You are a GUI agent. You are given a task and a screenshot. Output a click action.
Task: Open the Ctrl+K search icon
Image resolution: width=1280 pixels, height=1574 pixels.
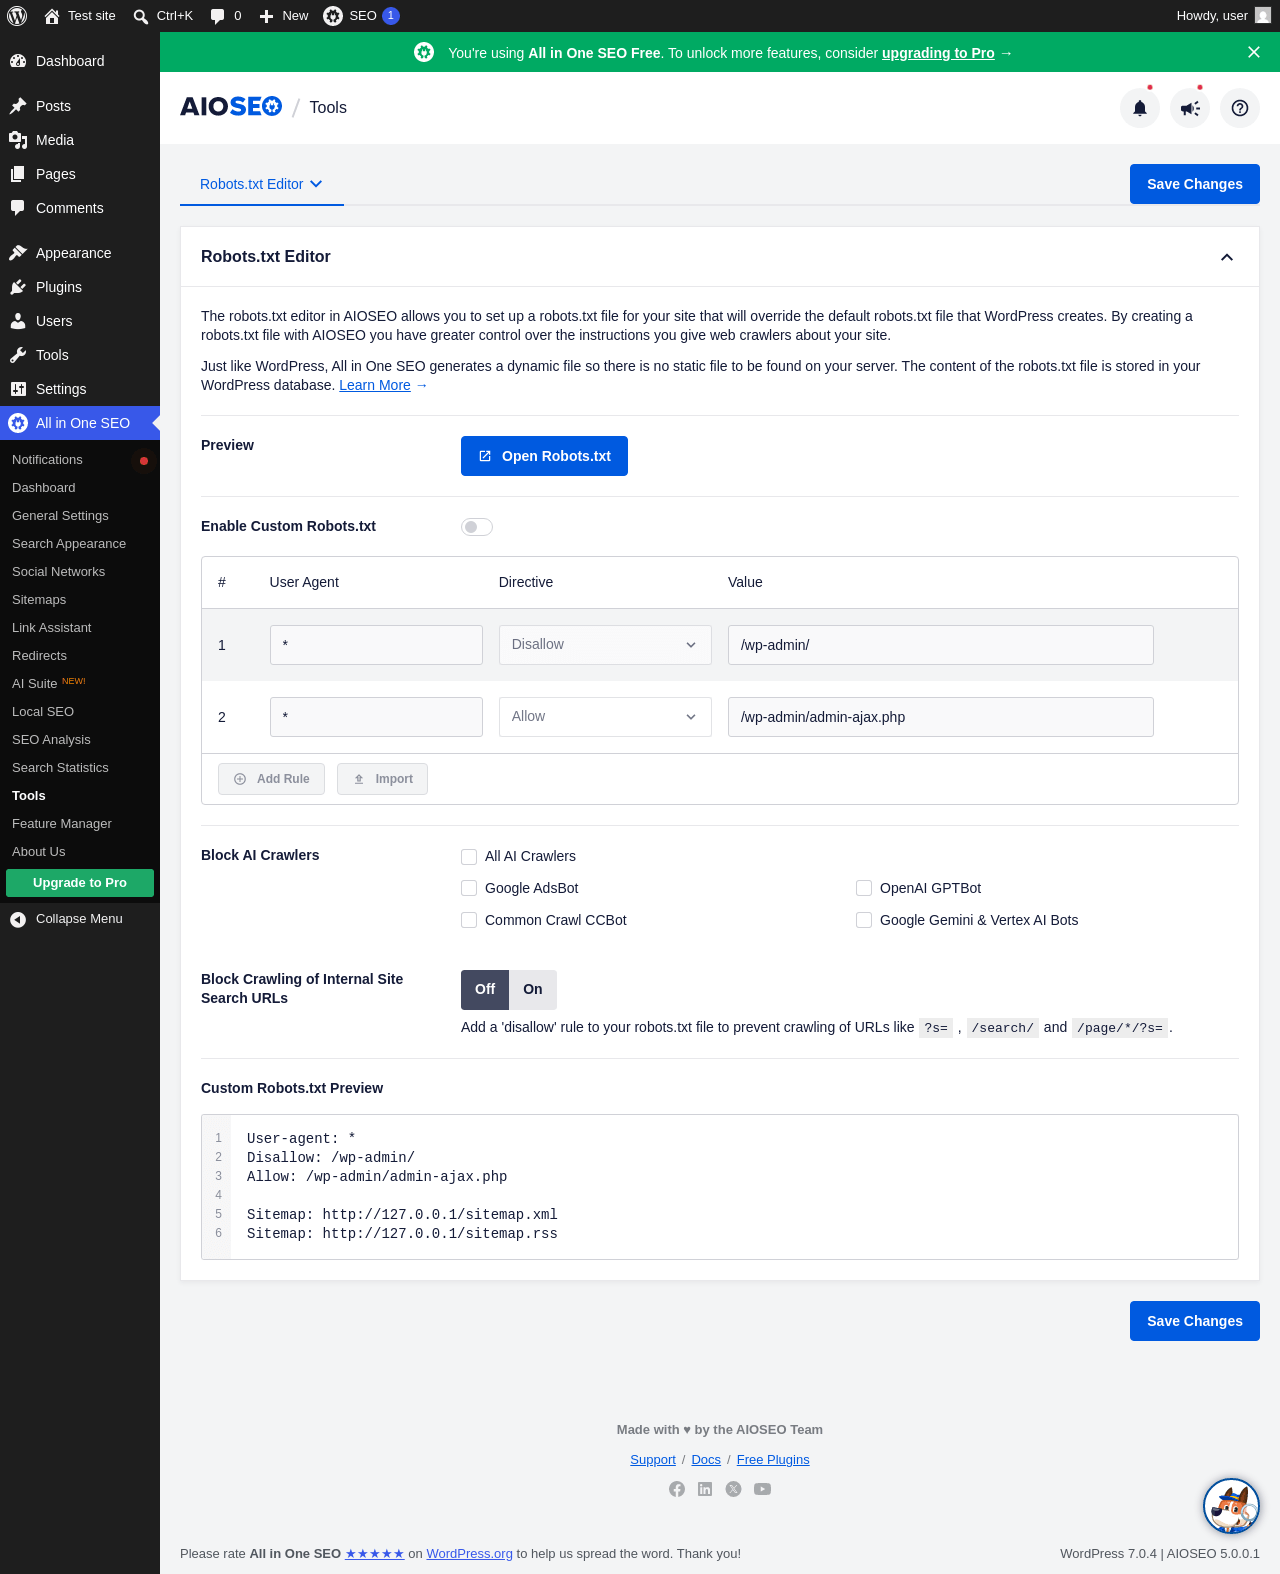pyautogui.click(x=141, y=16)
